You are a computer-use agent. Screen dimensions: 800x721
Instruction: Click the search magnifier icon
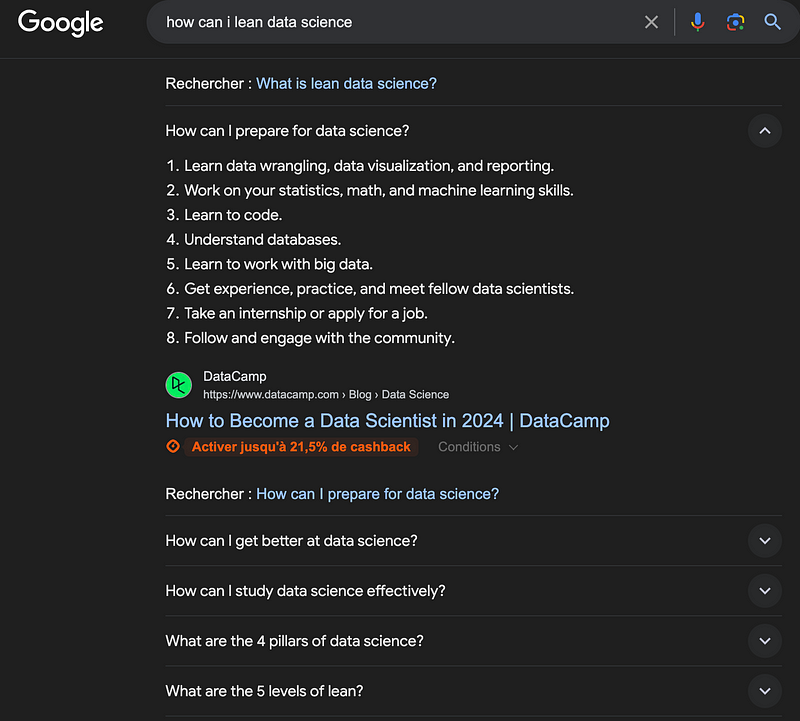(772, 21)
